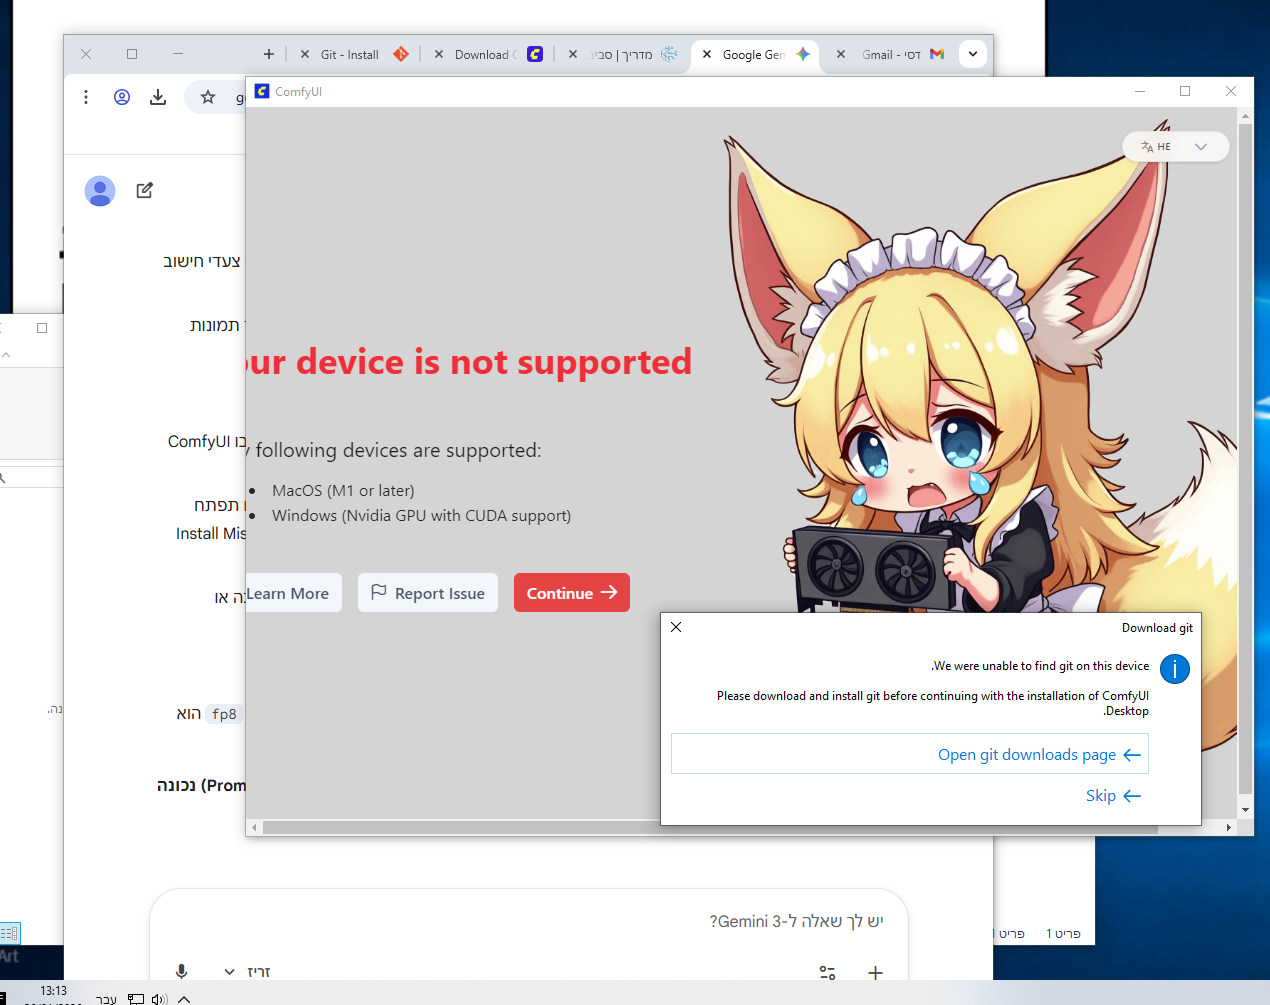Click the Continue button in ComfyUI

coord(571,593)
